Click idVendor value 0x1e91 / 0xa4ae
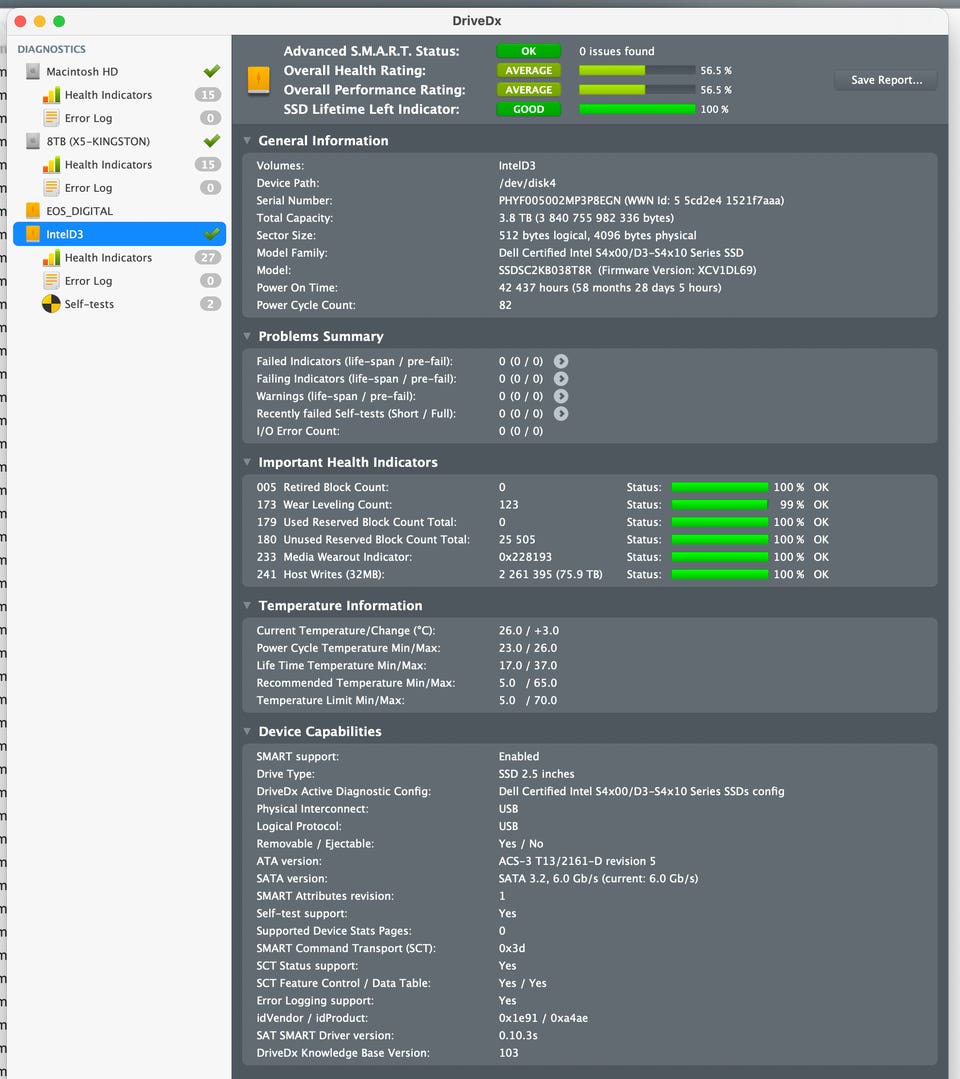Image resolution: width=960 pixels, height=1079 pixels. 544,1018
